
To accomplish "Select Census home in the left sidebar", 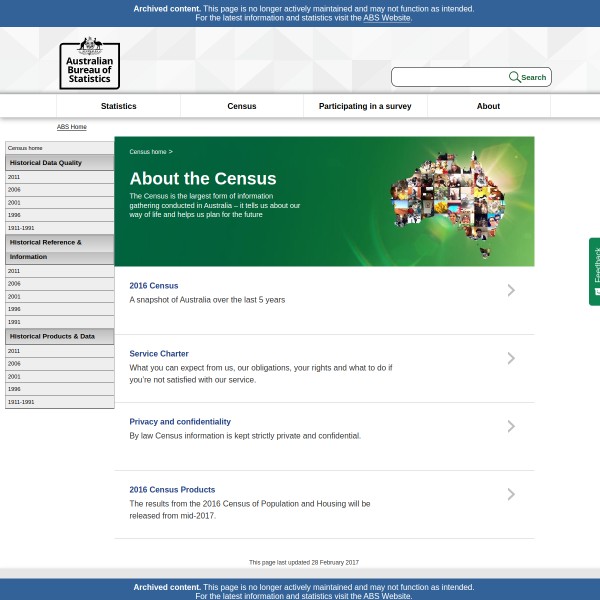I will (25, 148).
